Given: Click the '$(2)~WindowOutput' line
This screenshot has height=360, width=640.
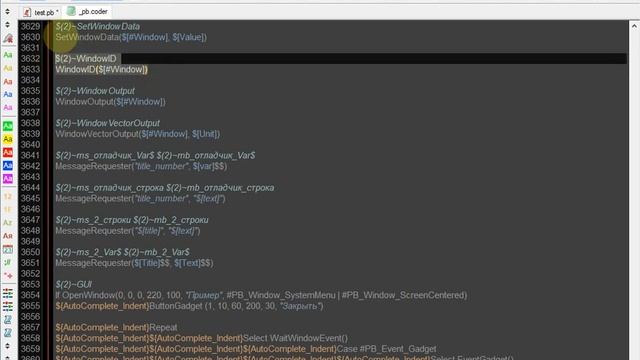Looking at the screenshot, I should point(95,91).
